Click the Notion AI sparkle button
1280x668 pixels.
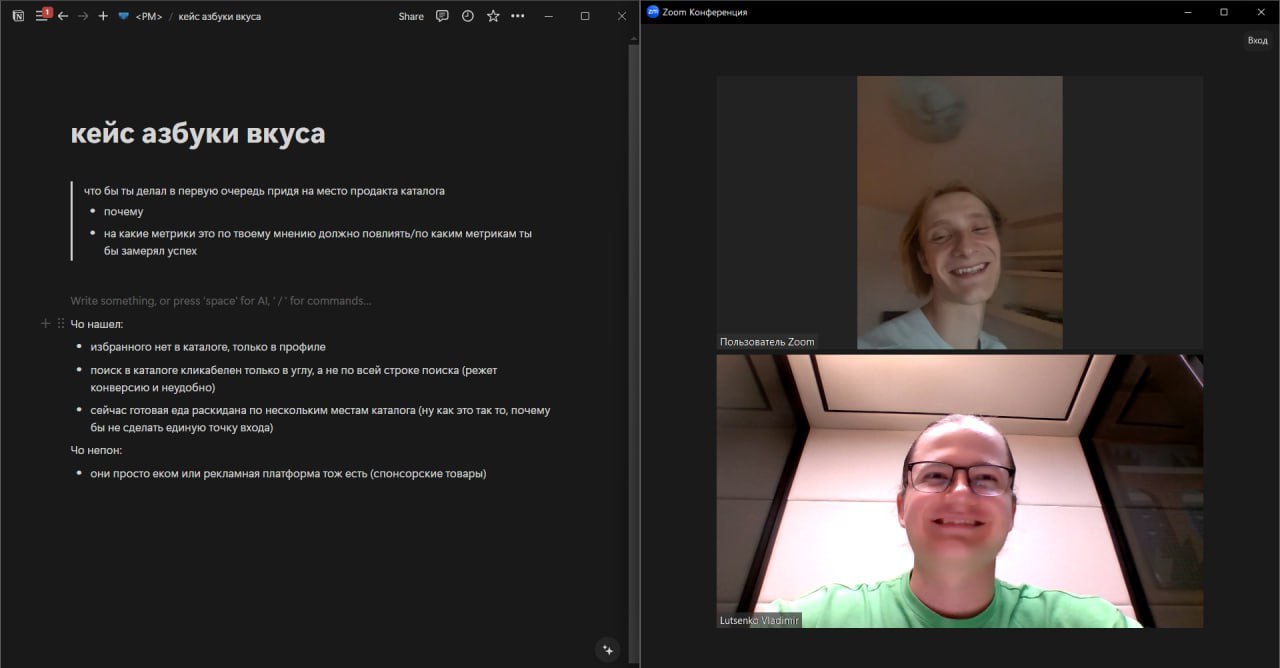click(x=607, y=650)
